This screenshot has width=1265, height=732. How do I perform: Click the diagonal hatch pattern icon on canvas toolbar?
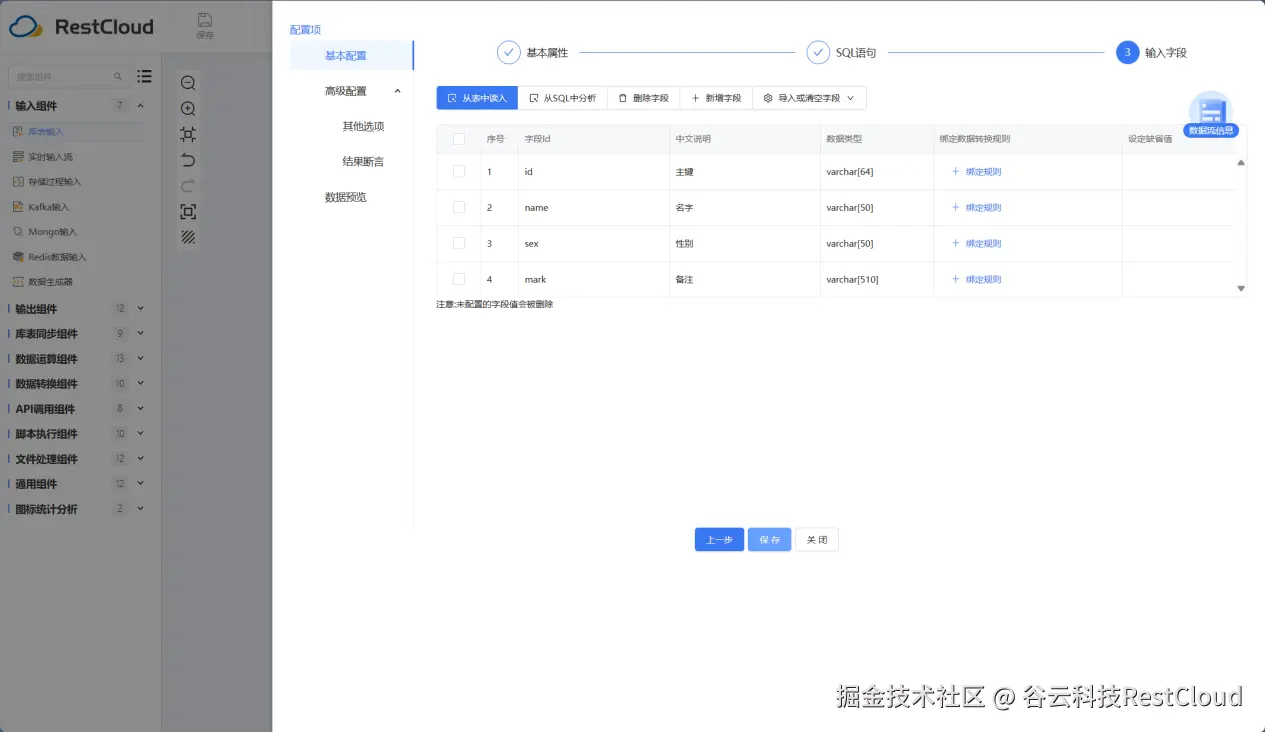[x=188, y=237]
